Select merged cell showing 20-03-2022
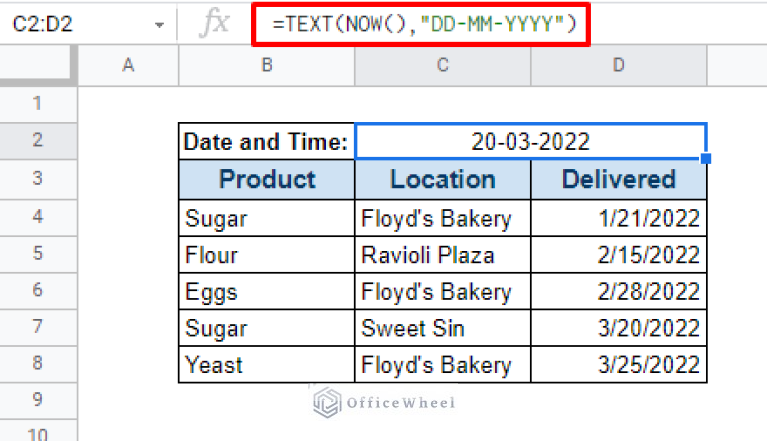Screen dimensions: 767x441 pyautogui.click(x=530, y=142)
